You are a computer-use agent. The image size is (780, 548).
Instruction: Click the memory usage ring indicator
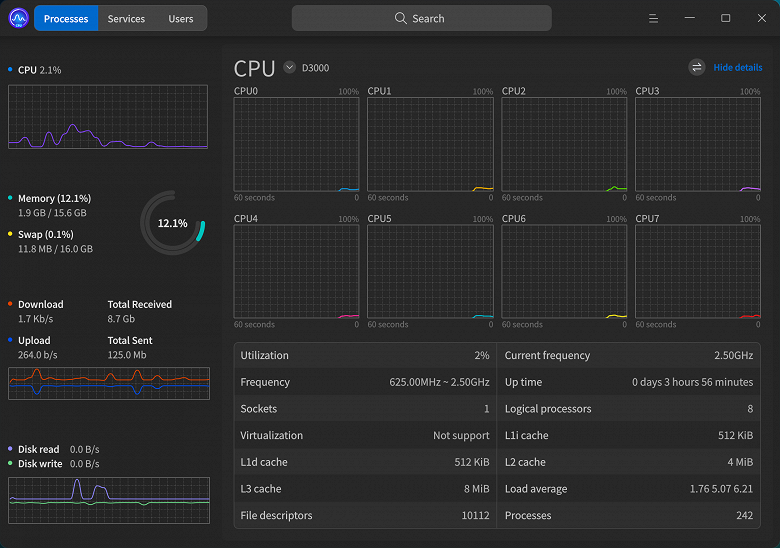(x=172, y=223)
